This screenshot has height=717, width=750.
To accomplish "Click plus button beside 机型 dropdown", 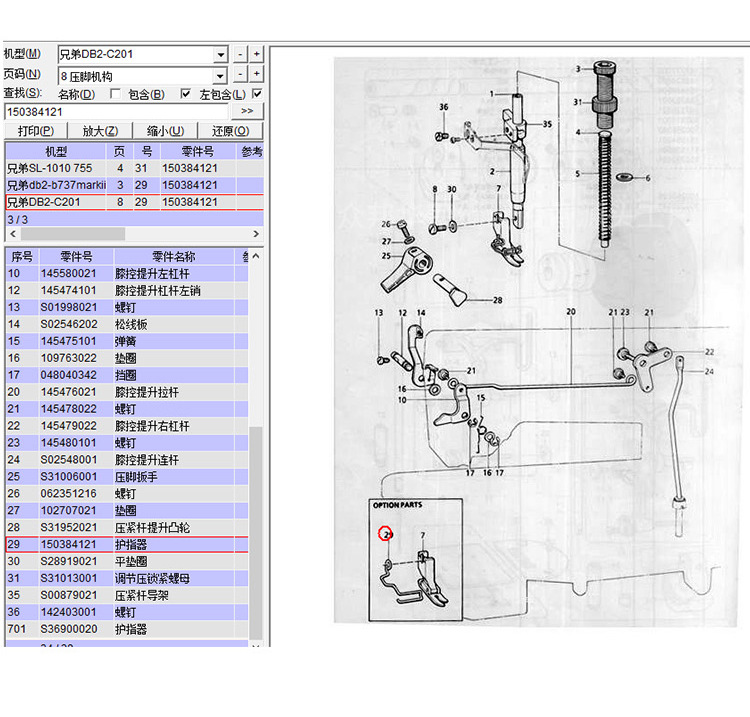I will [256, 54].
